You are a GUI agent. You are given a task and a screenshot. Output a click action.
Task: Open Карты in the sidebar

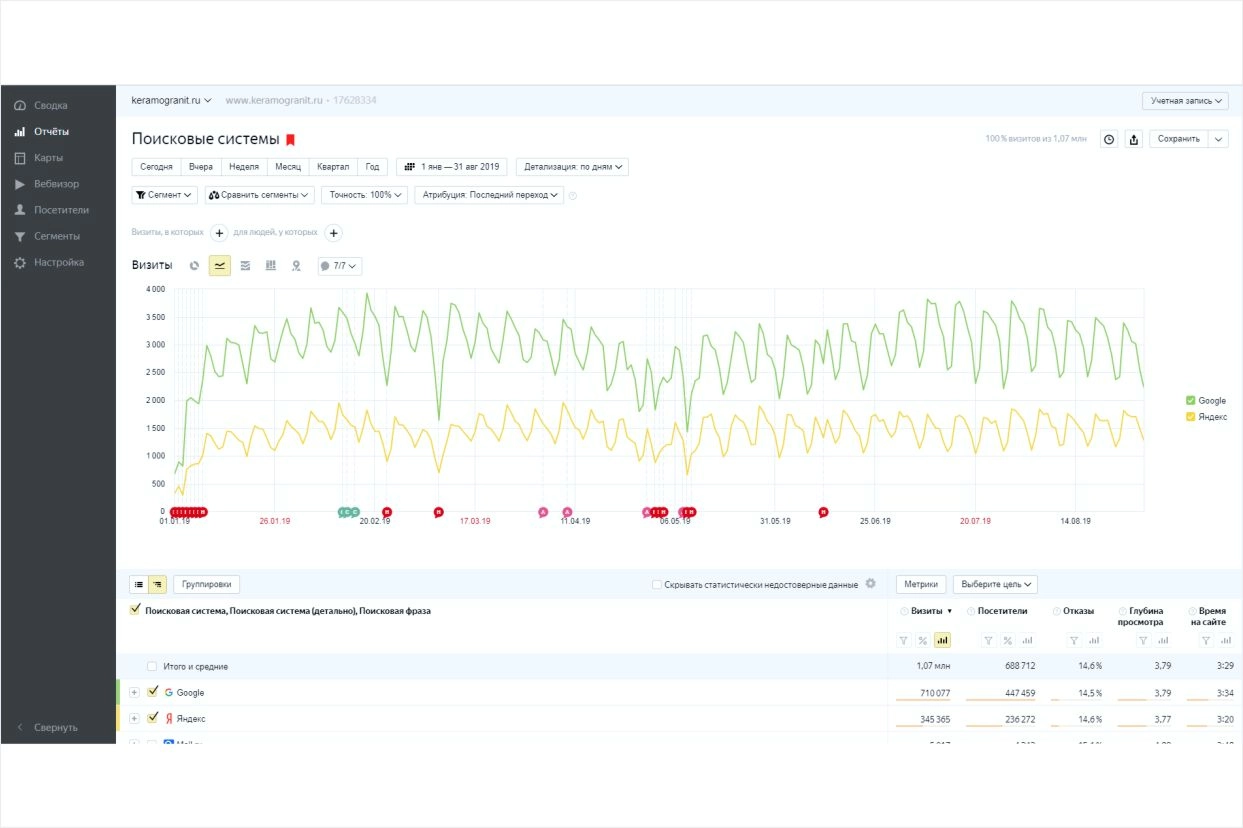pyautogui.click(x=48, y=158)
